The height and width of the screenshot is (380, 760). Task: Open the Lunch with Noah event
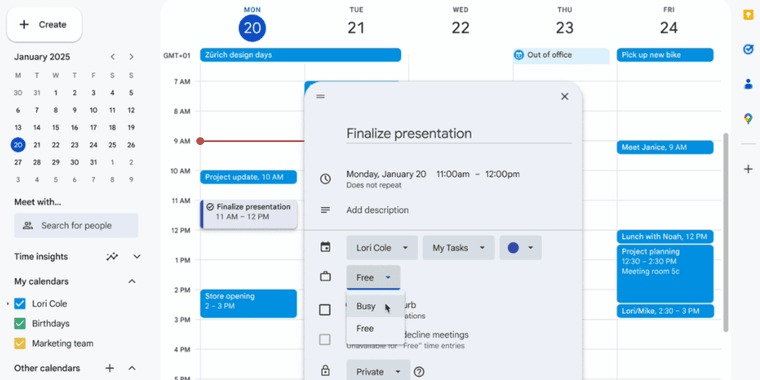(665, 237)
